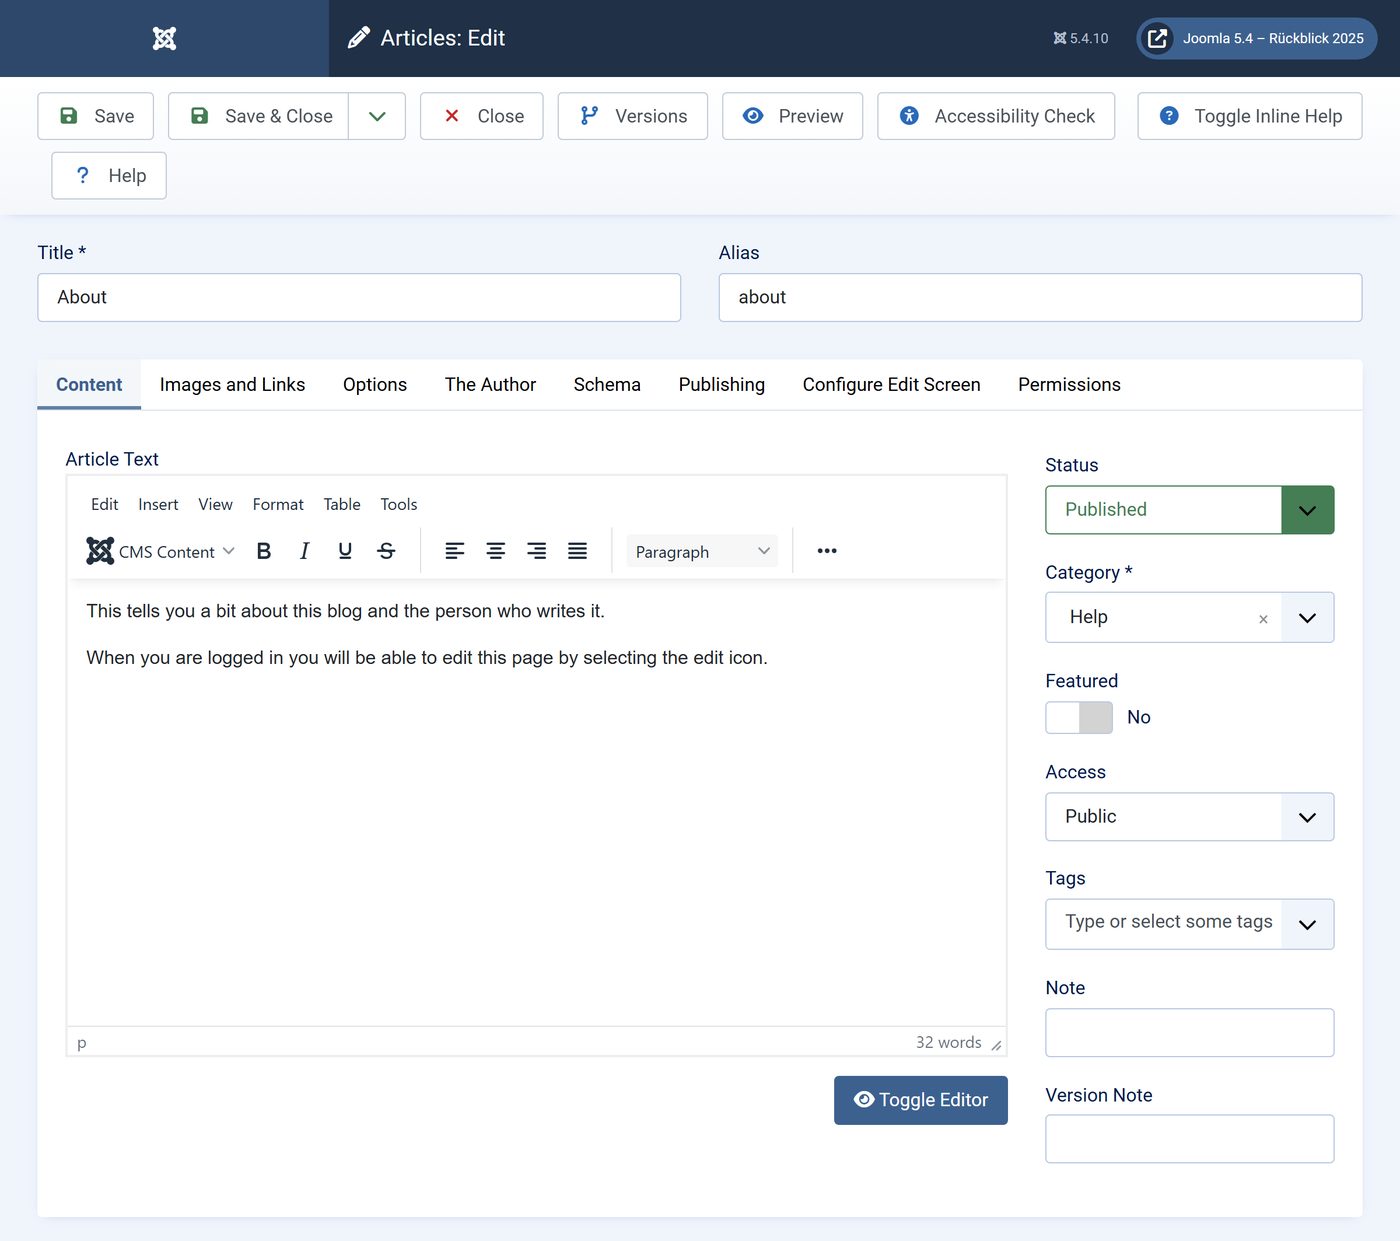This screenshot has width=1400, height=1241.
Task: Run the Accessibility Check
Action: [996, 116]
